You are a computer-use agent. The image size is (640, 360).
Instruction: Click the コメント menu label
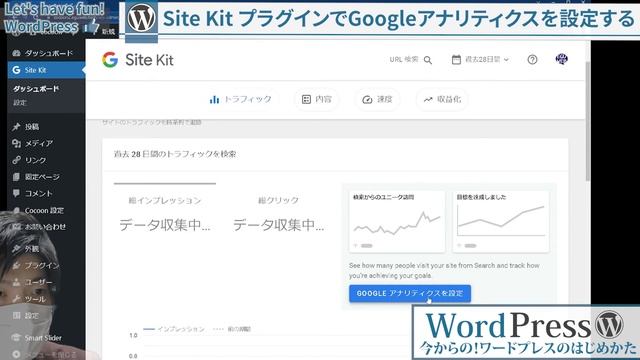point(39,193)
